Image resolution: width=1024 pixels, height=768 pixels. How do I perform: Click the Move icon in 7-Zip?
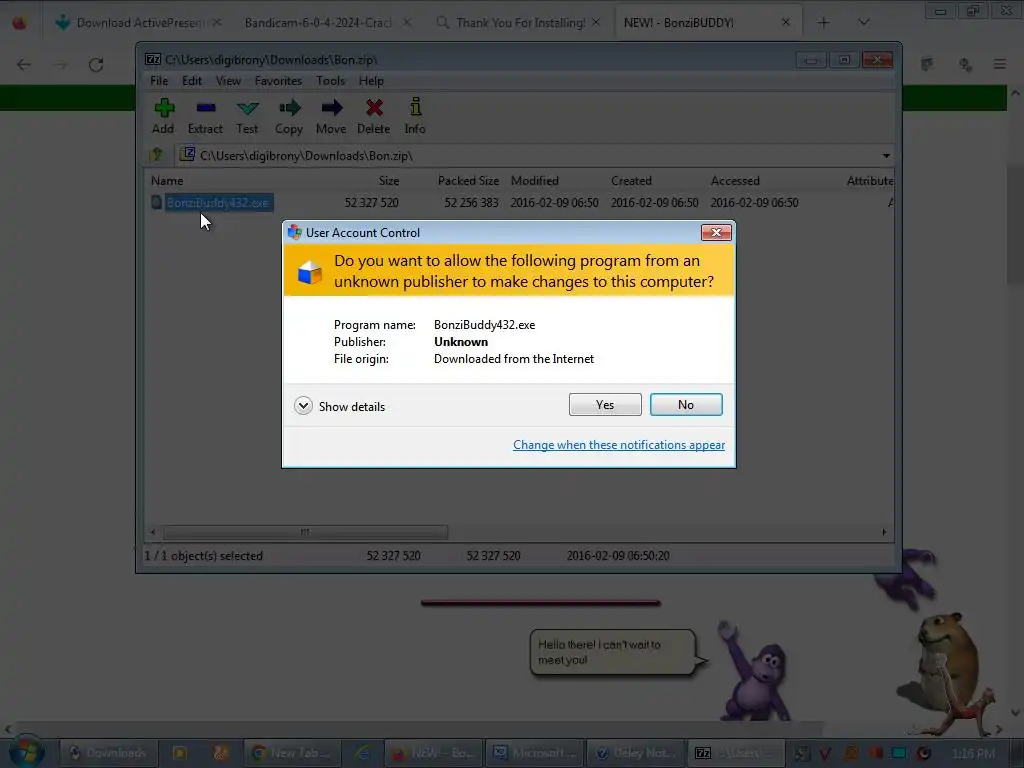[331, 116]
